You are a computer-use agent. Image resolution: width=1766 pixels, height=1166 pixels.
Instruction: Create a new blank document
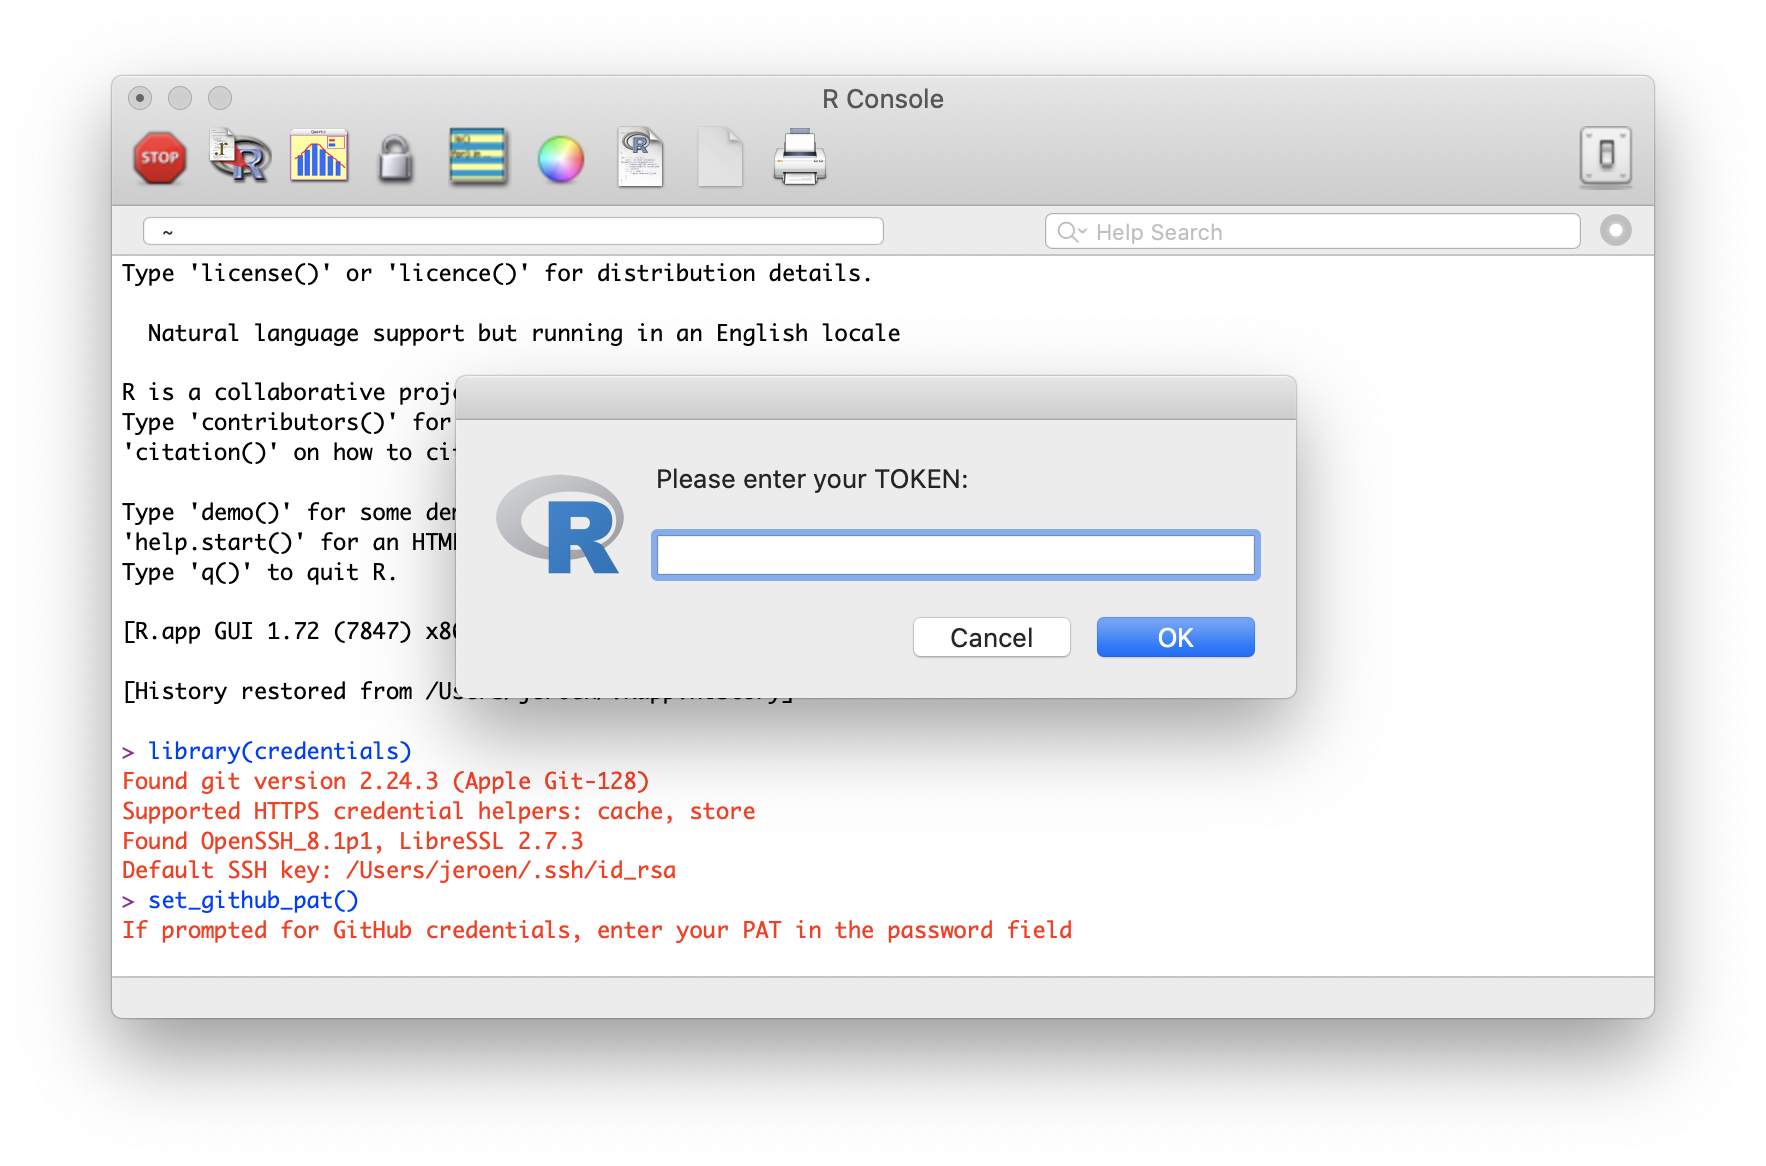point(720,157)
